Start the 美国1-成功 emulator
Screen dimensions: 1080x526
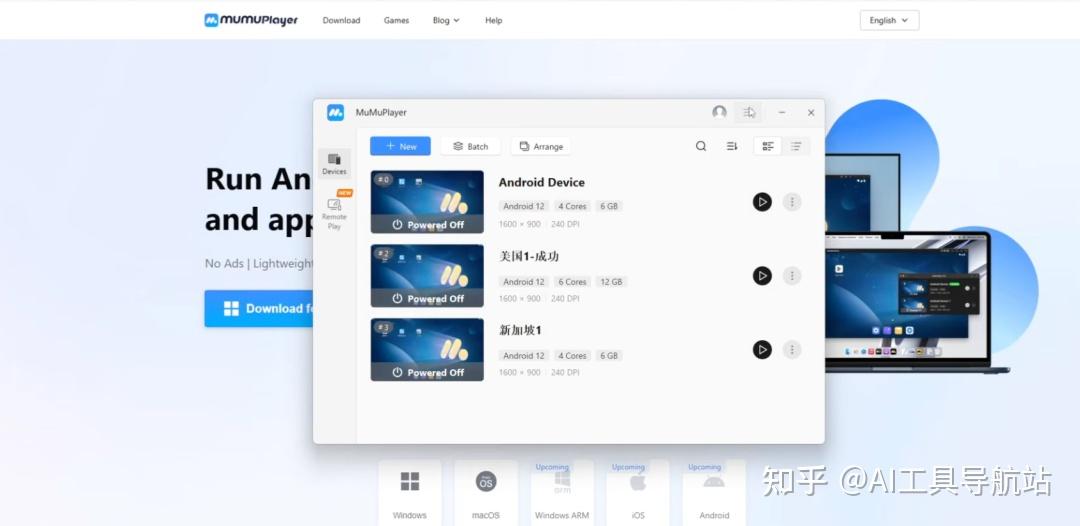[762, 275]
